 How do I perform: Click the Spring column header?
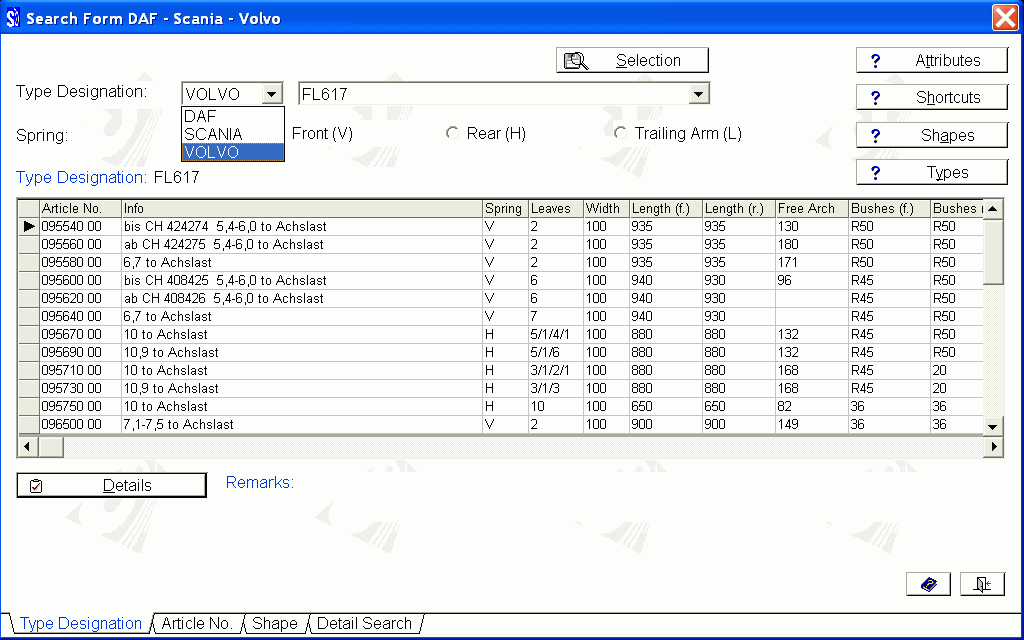click(505, 208)
